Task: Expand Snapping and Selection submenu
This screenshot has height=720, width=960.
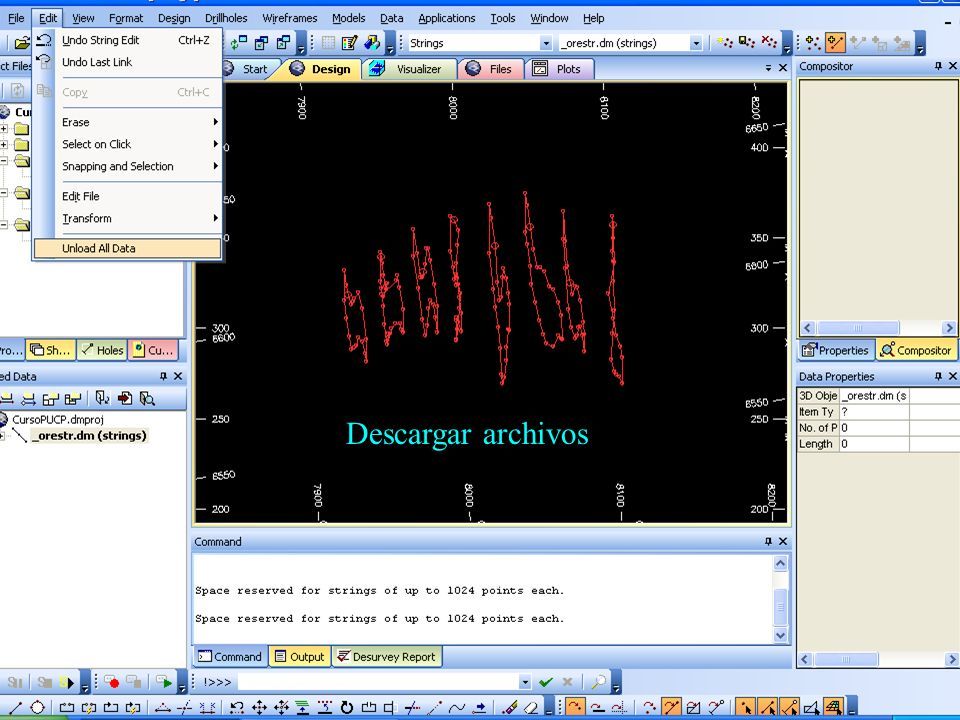Action: 127,167
